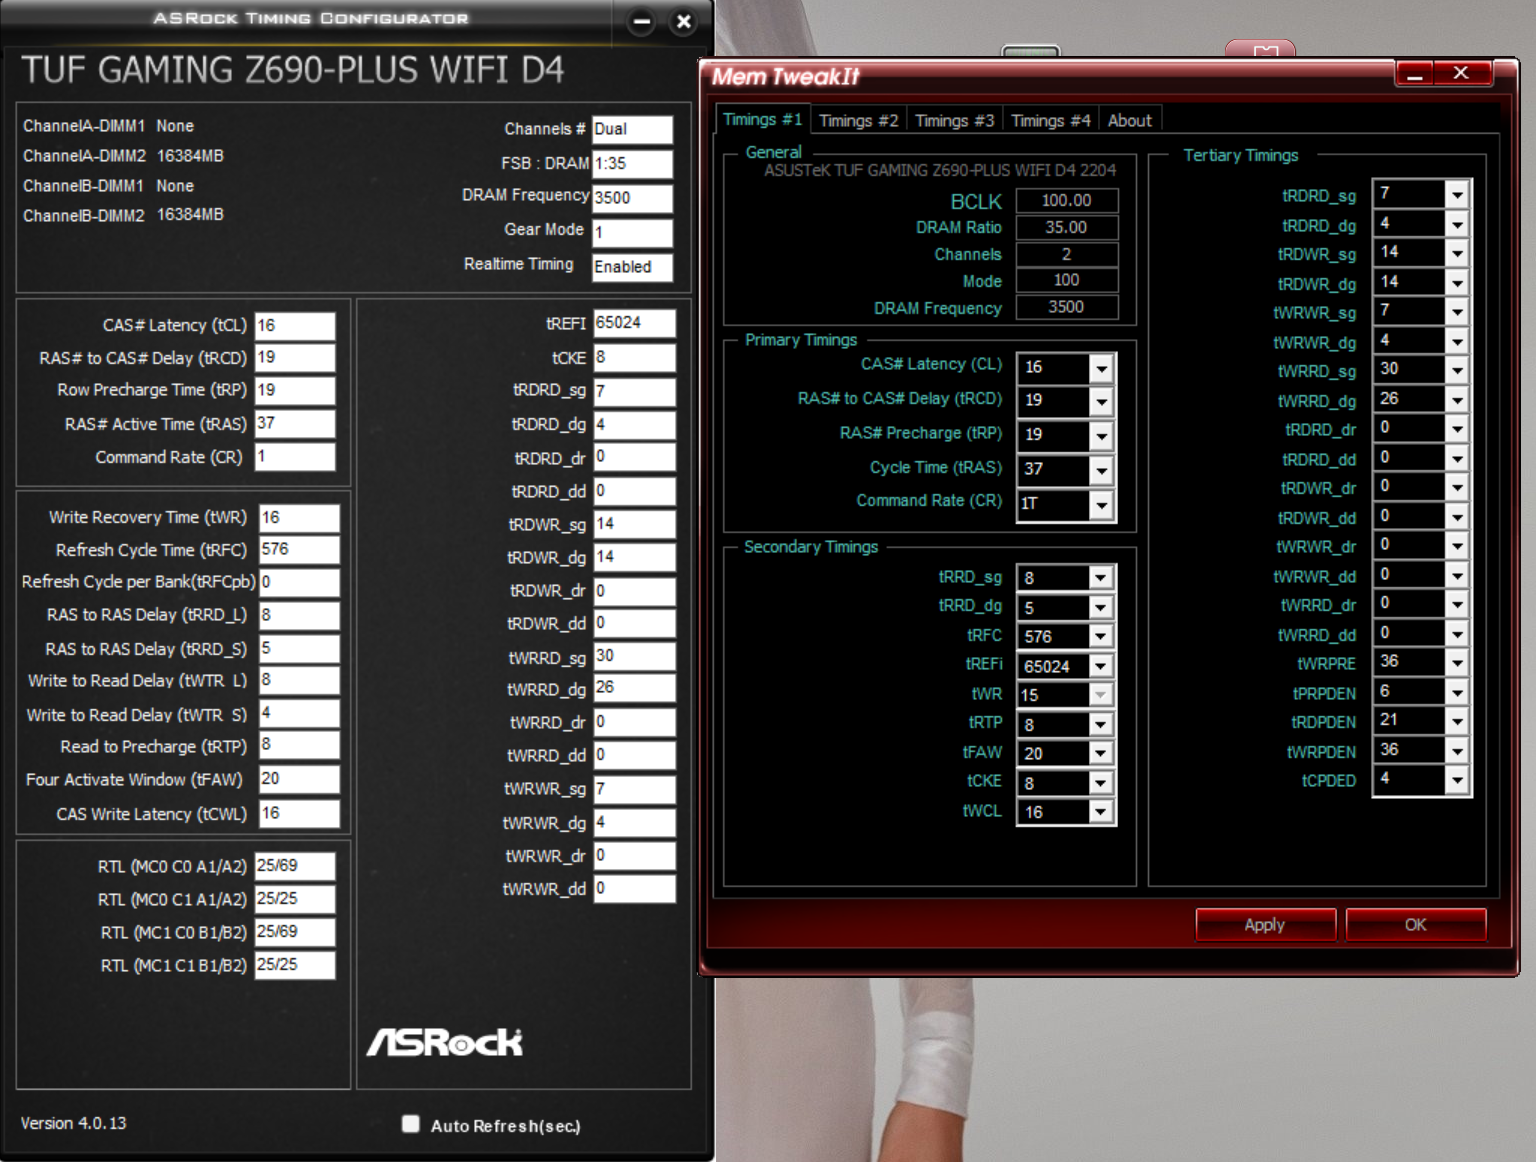1536x1162 pixels.
Task: Confirm with the OK button in Mem TweakIt
Action: [1415, 925]
